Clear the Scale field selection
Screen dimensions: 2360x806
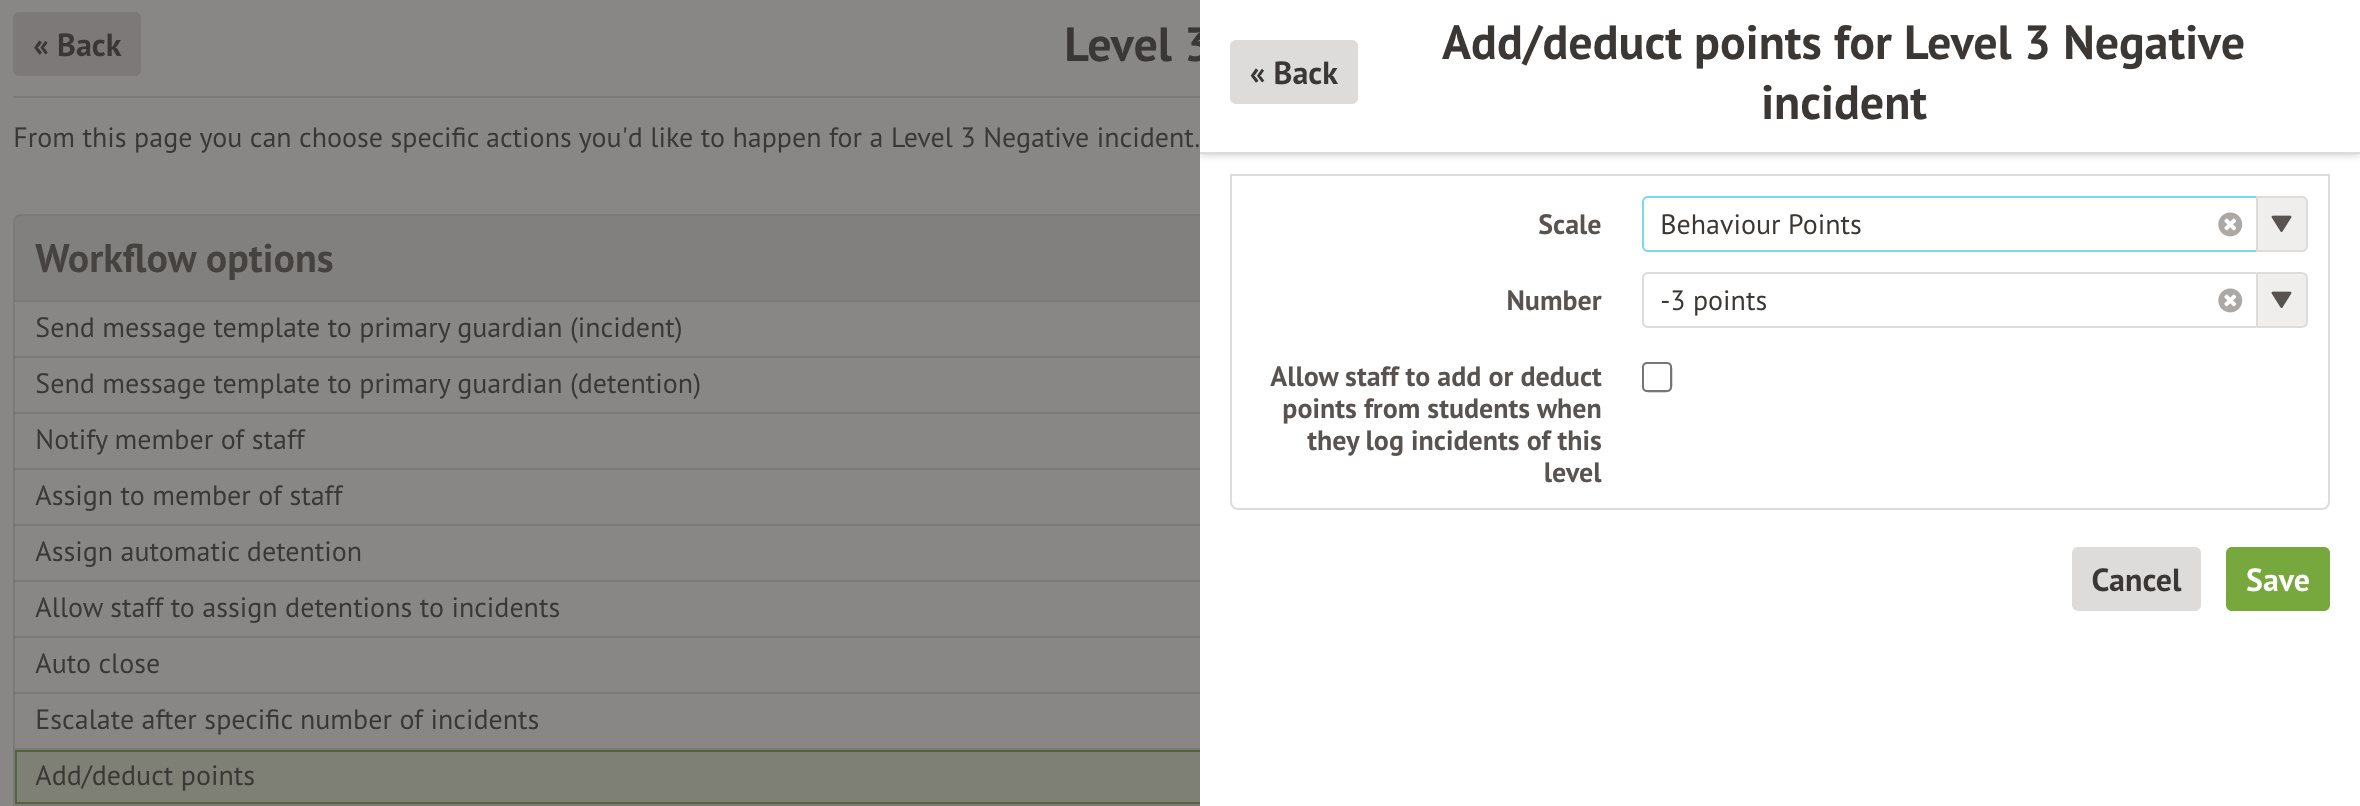point(2229,225)
